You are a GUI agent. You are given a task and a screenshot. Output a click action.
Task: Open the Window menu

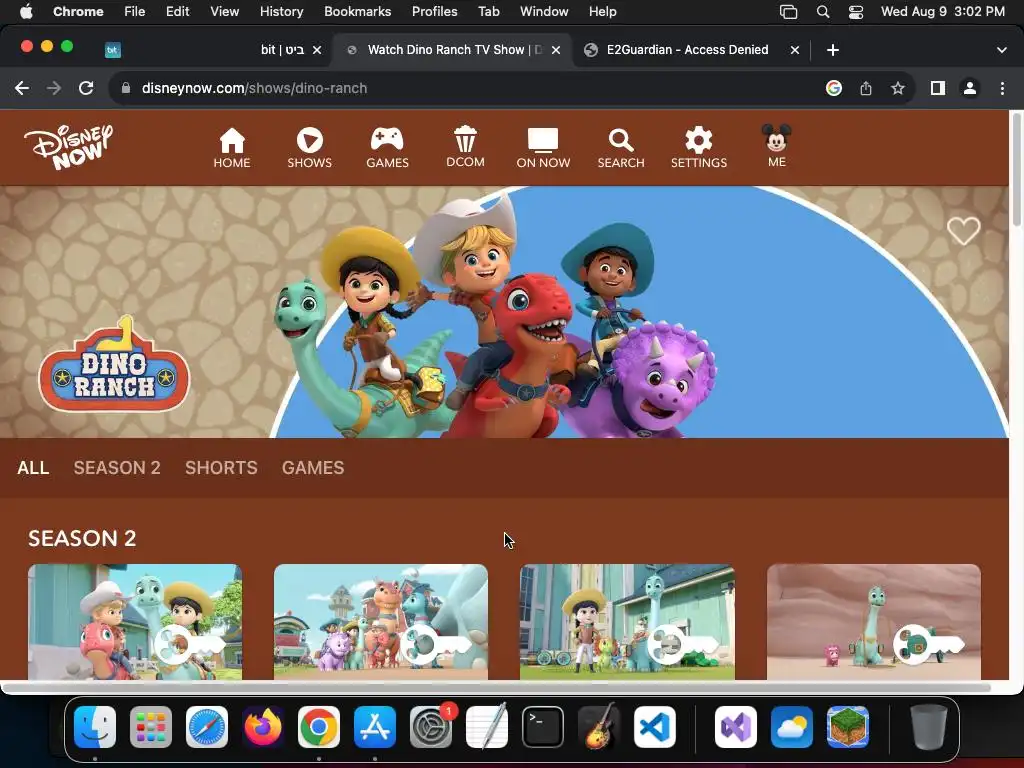pos(544,12)
